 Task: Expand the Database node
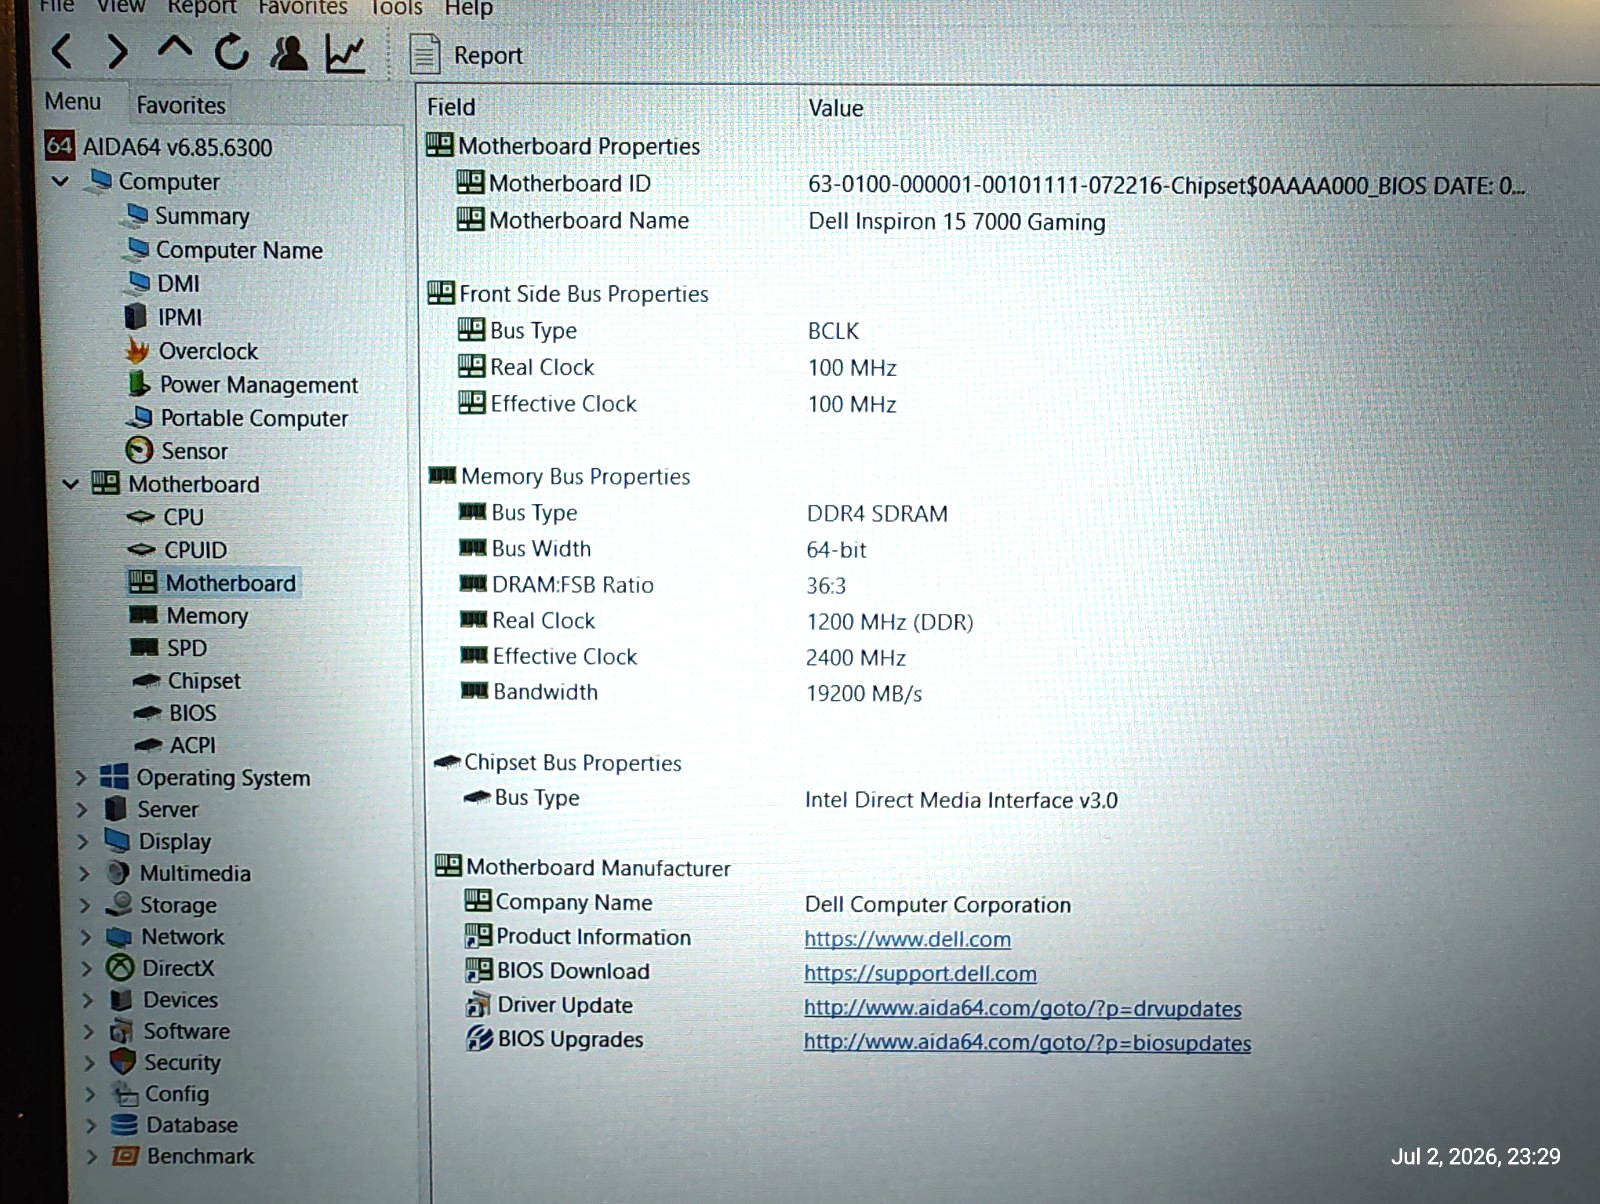[91, 1126]
